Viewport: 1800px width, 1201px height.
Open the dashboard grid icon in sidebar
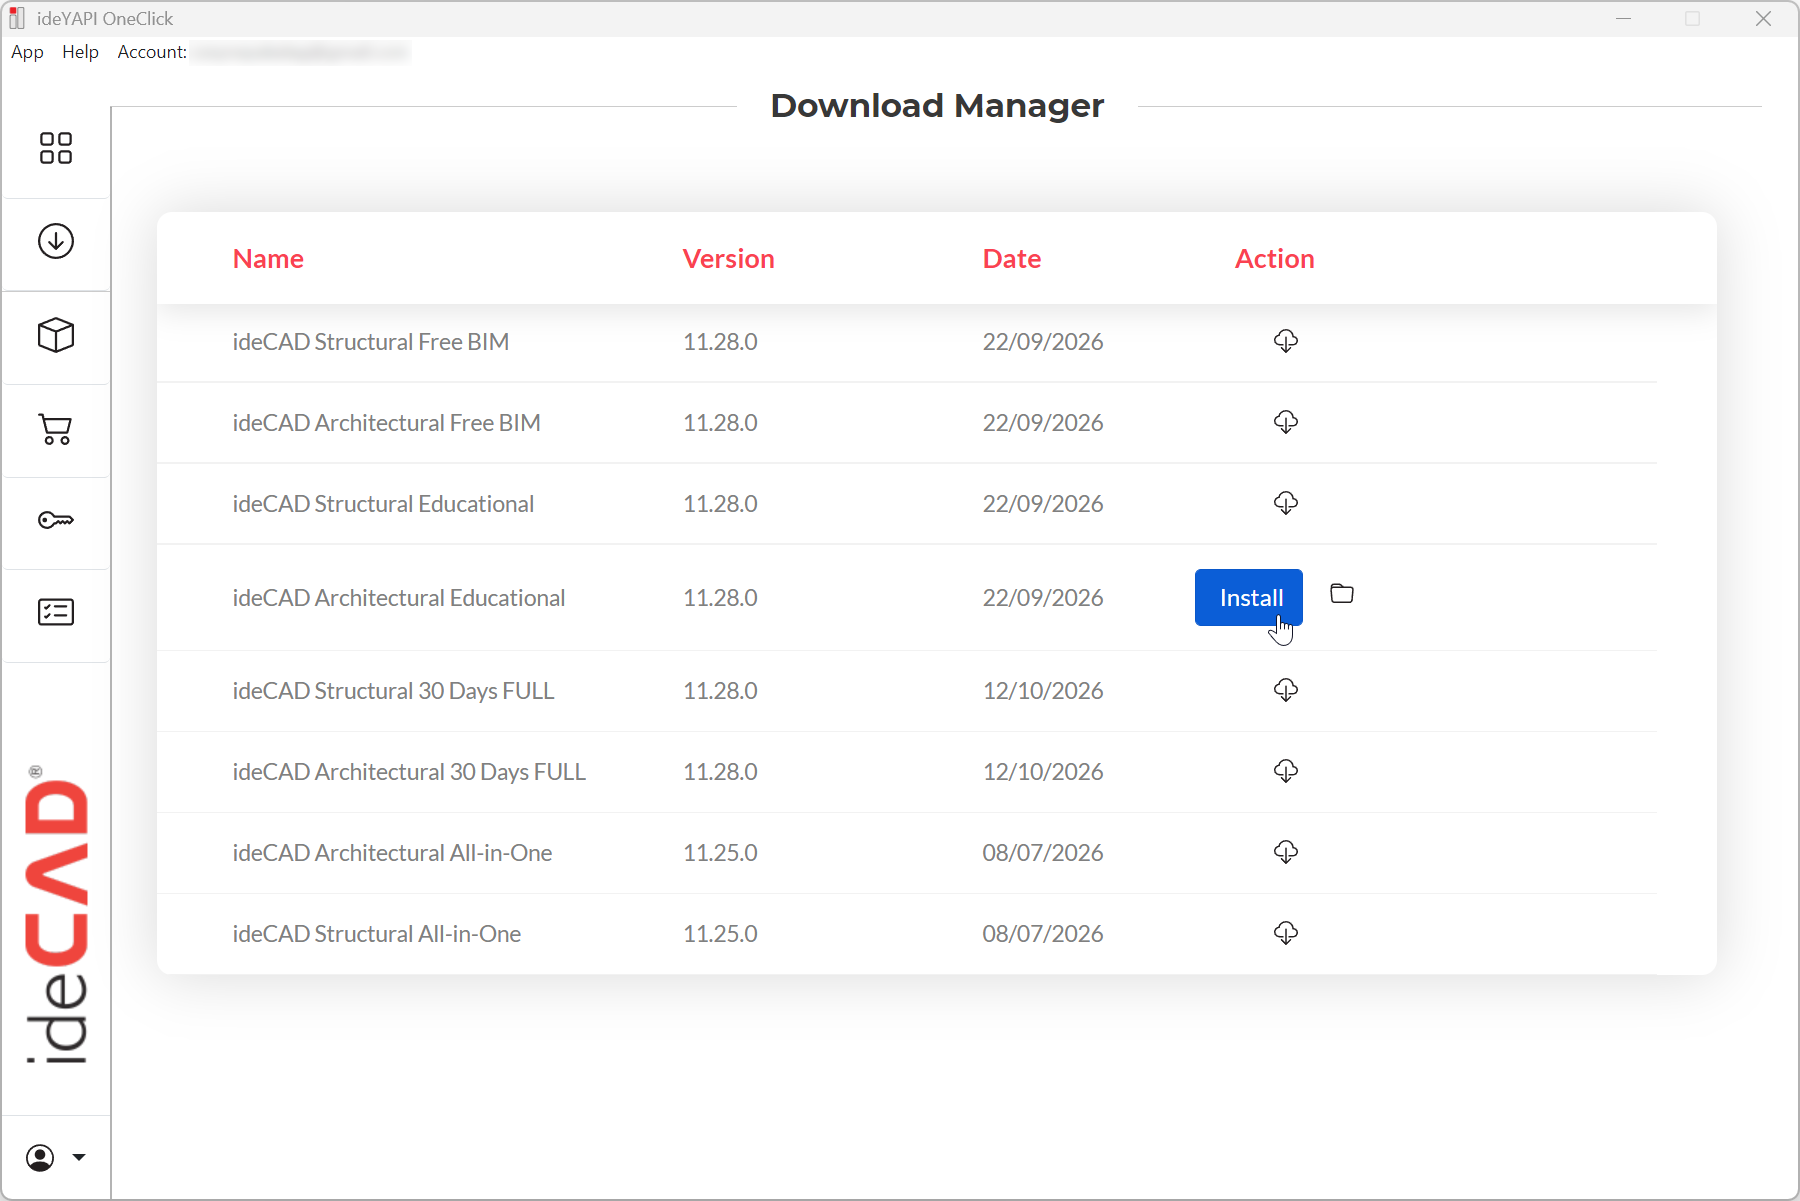(56, 148)
